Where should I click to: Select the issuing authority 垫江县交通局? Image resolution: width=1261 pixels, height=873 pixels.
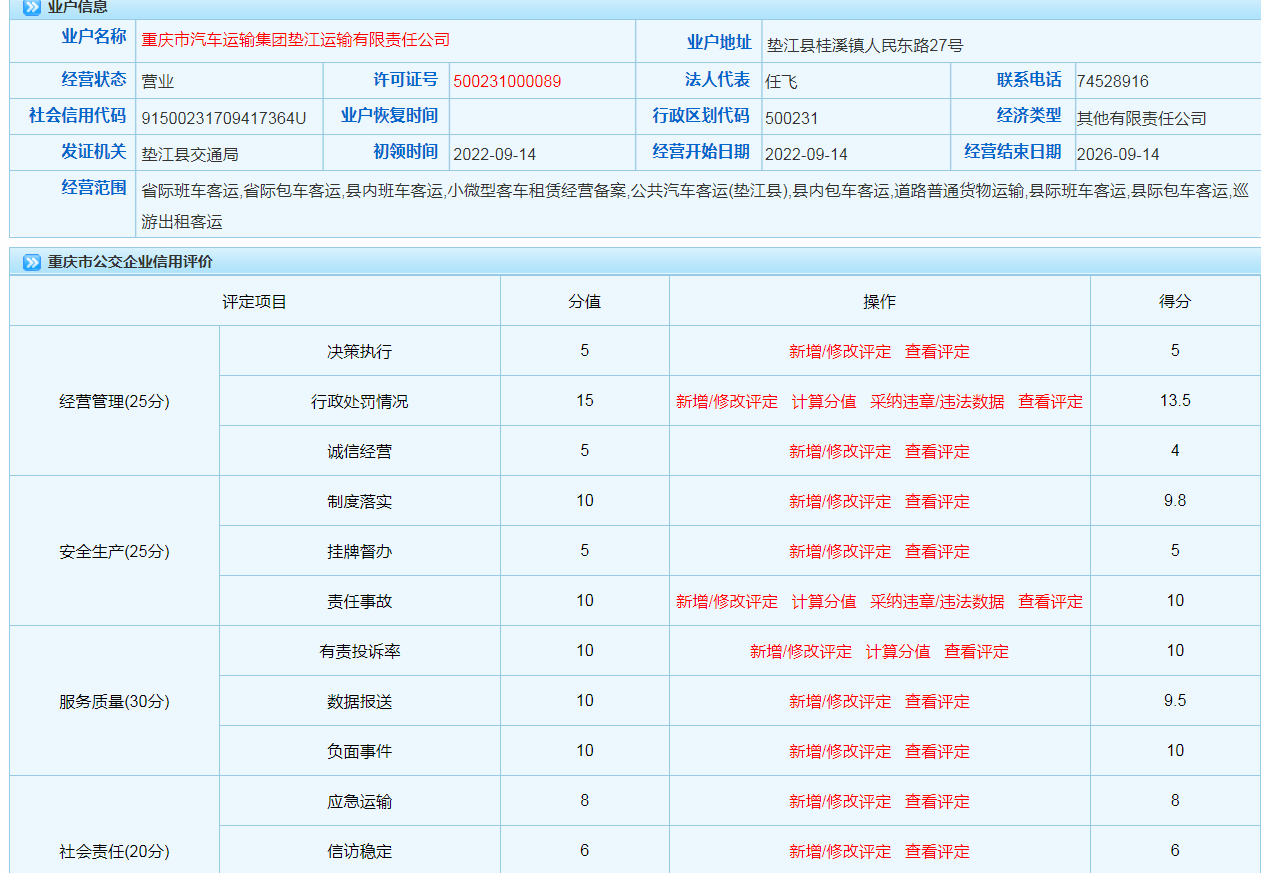(x=190, y=154)
